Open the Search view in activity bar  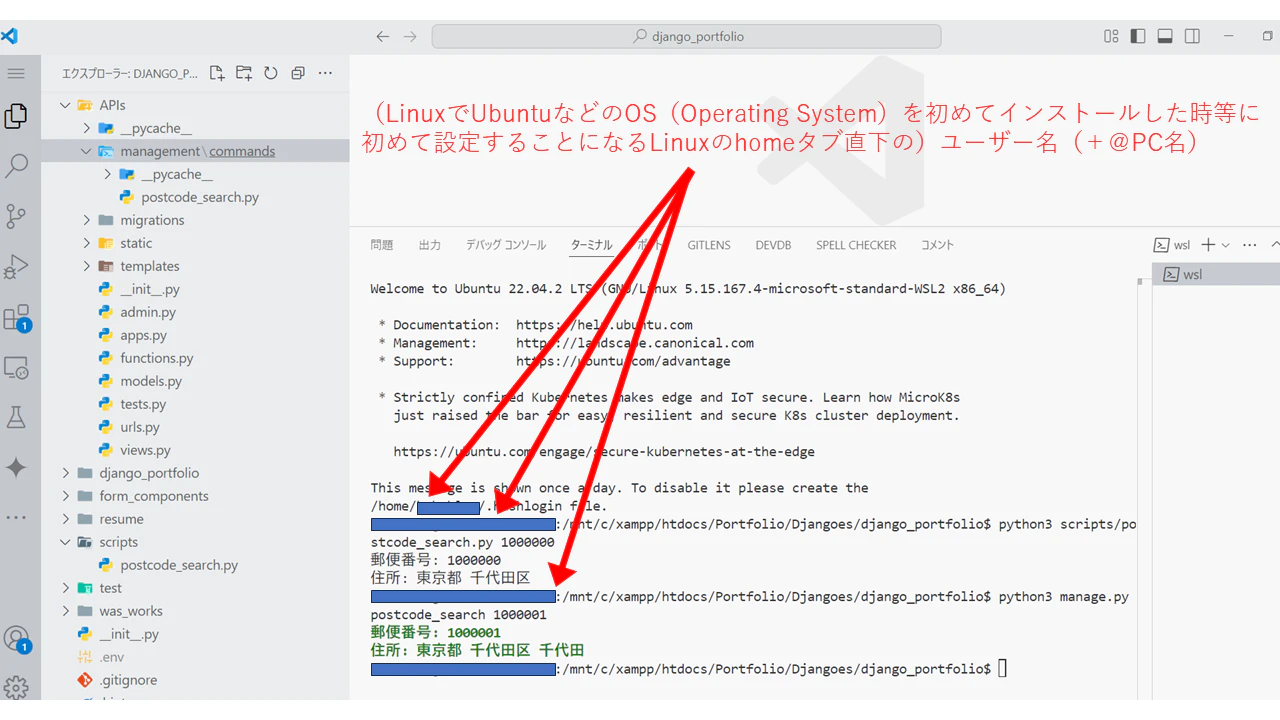click(x=16, y=166)
